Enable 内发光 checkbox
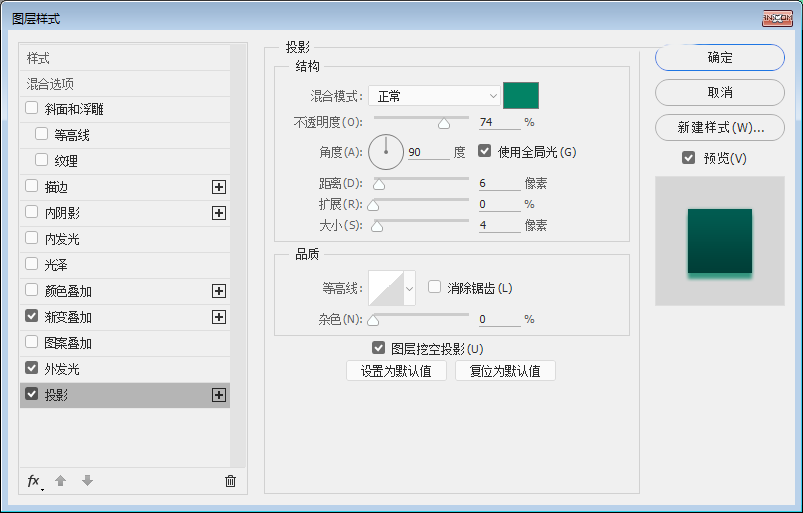This screenshot has width=803, height=513. [x=31, y=238]
